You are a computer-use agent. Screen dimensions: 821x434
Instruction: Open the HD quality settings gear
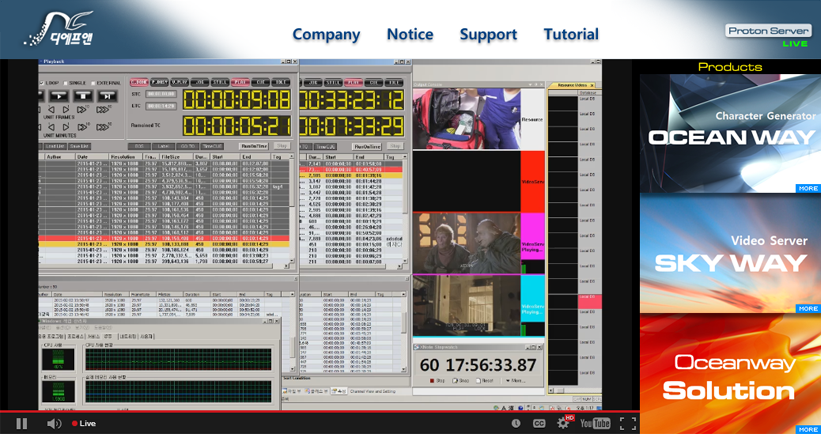coord(564,422)
